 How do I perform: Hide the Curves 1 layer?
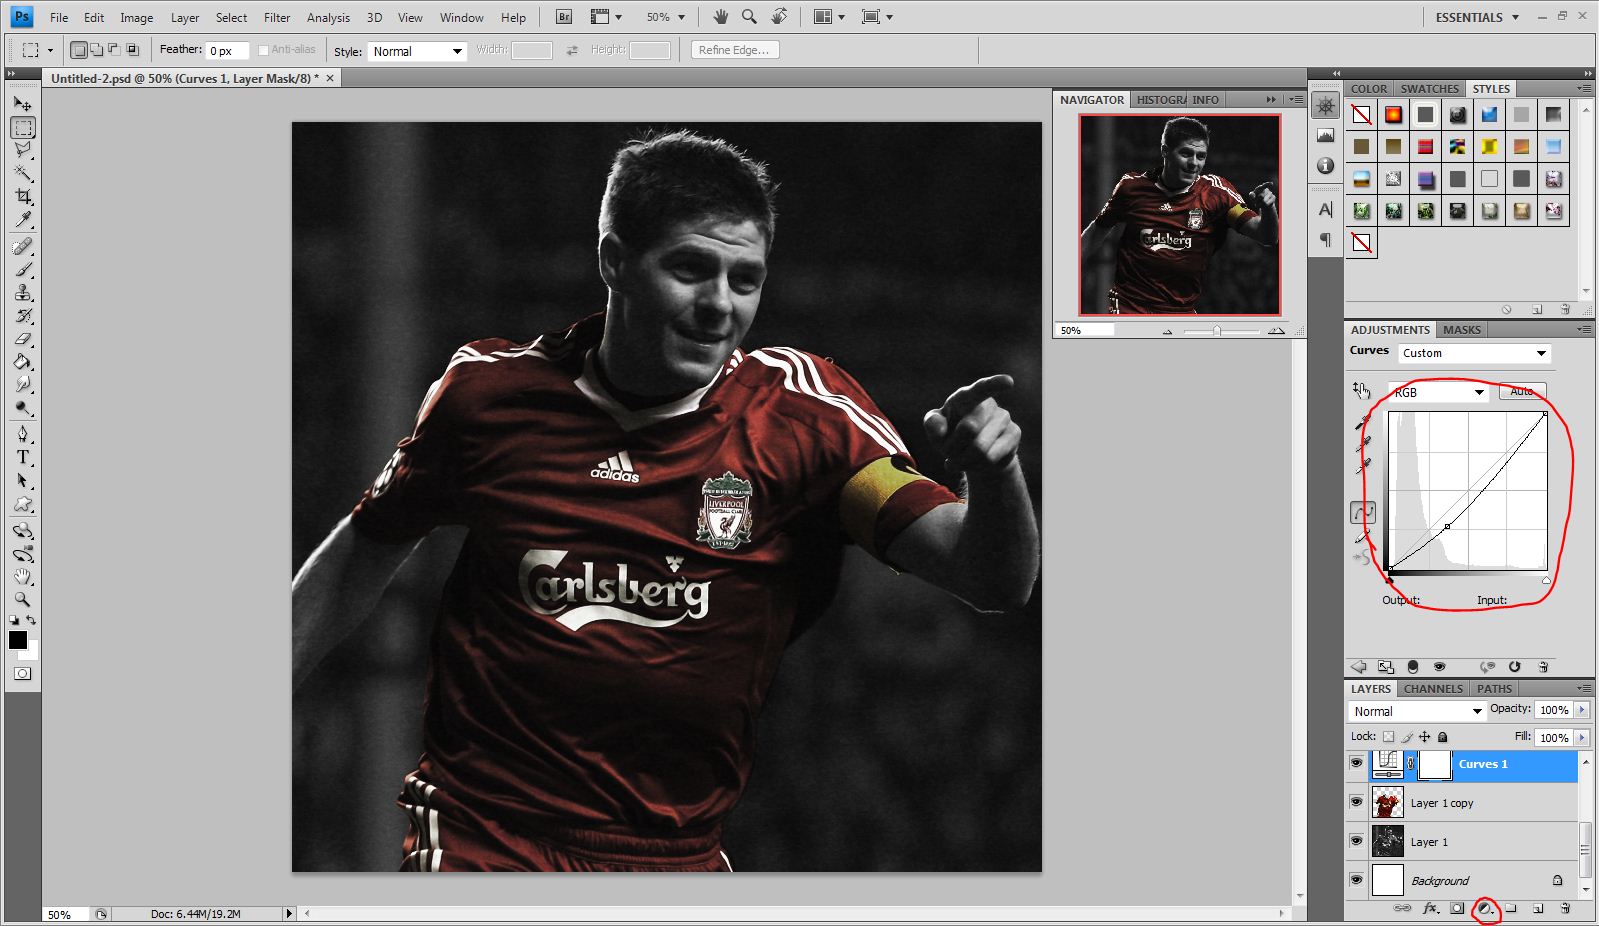pos(1356,763)
